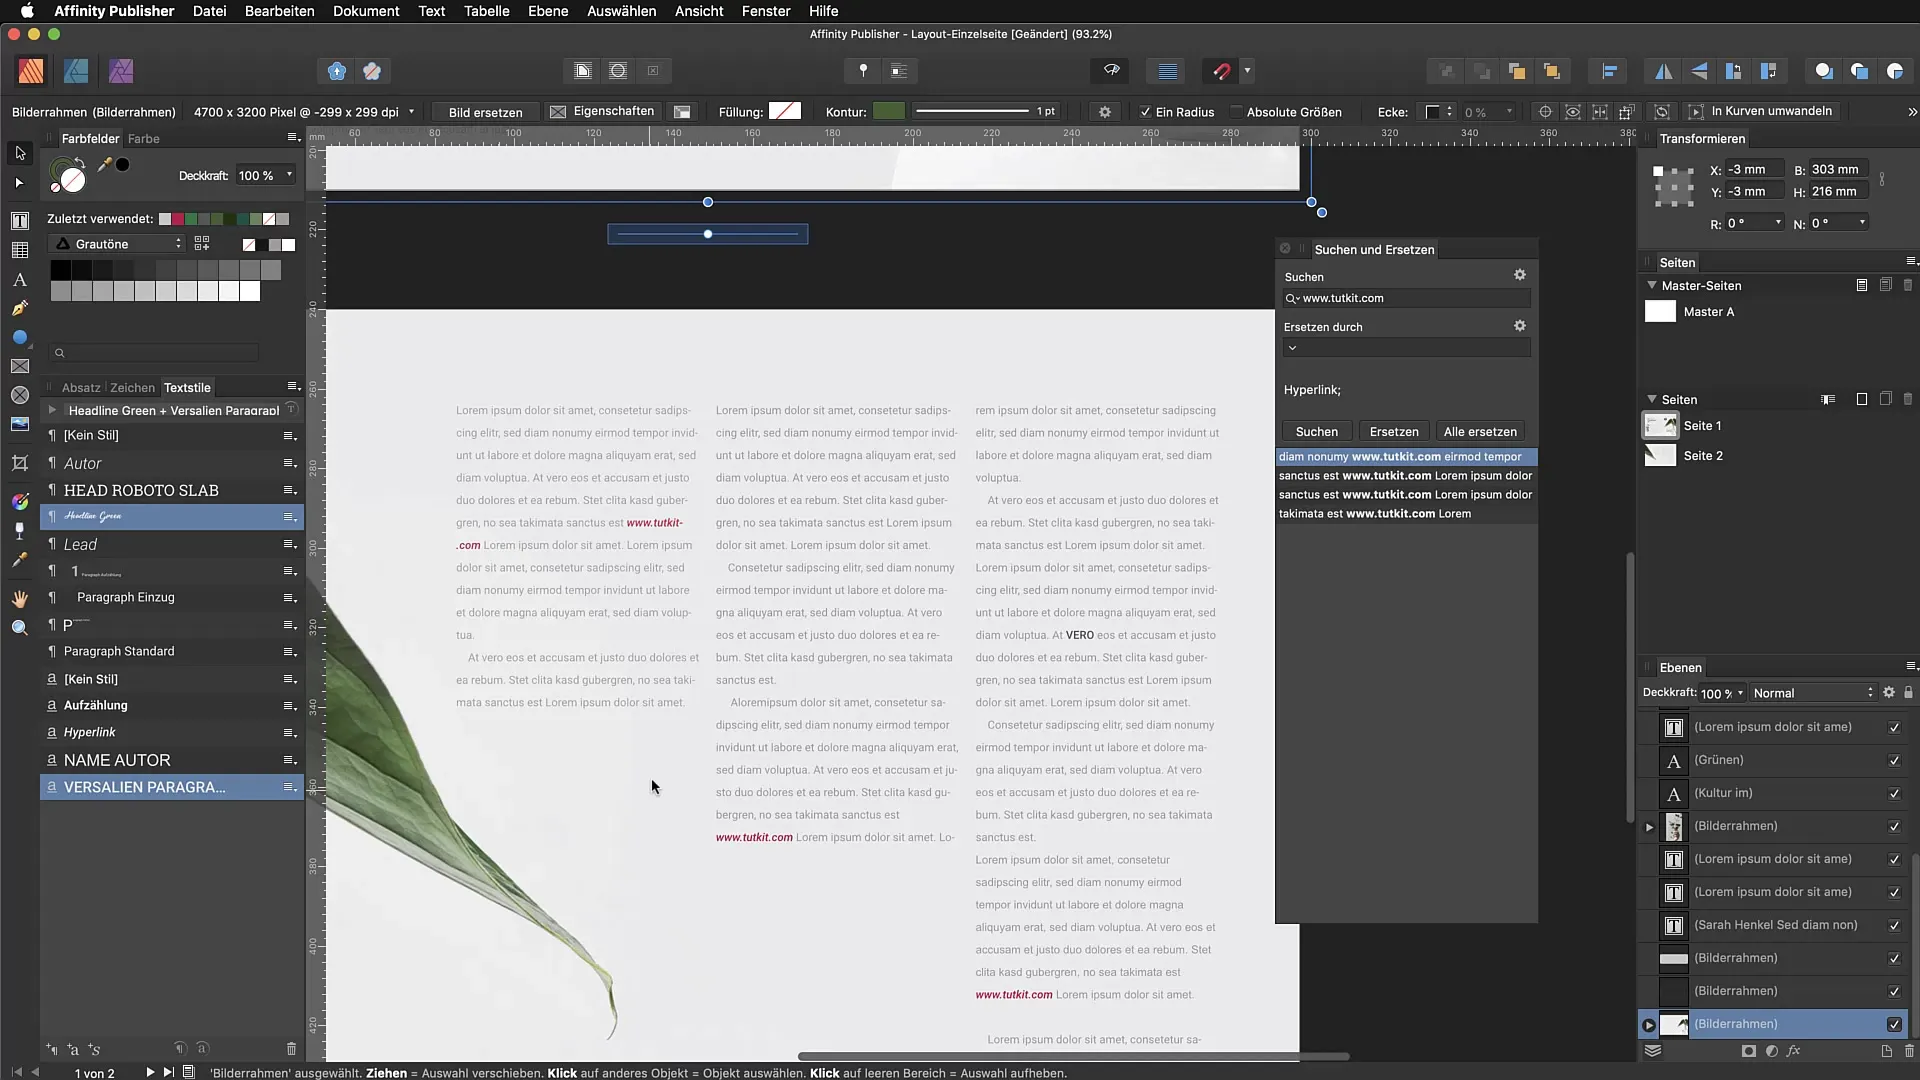Click the Alle ersetzen button
This screenshot has width=1920, height=1080.
pos(1480,432)
